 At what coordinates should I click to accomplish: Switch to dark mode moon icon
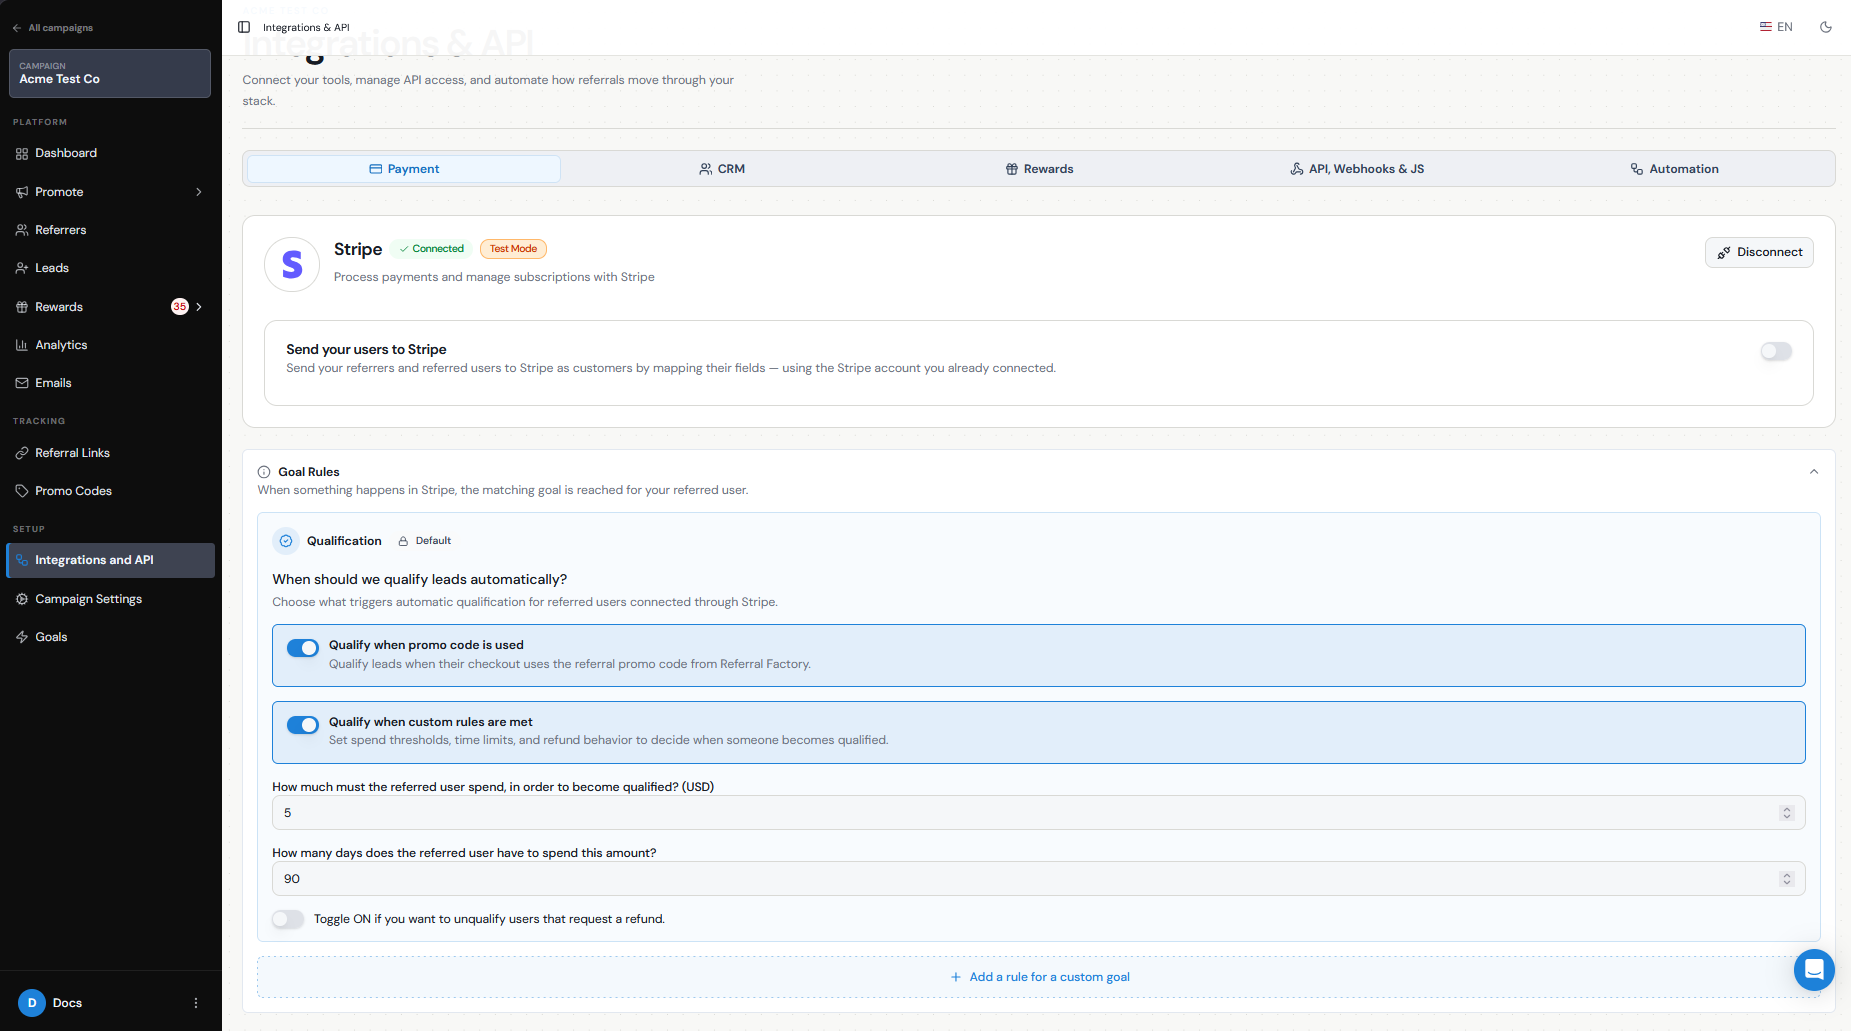point(1826,27)
